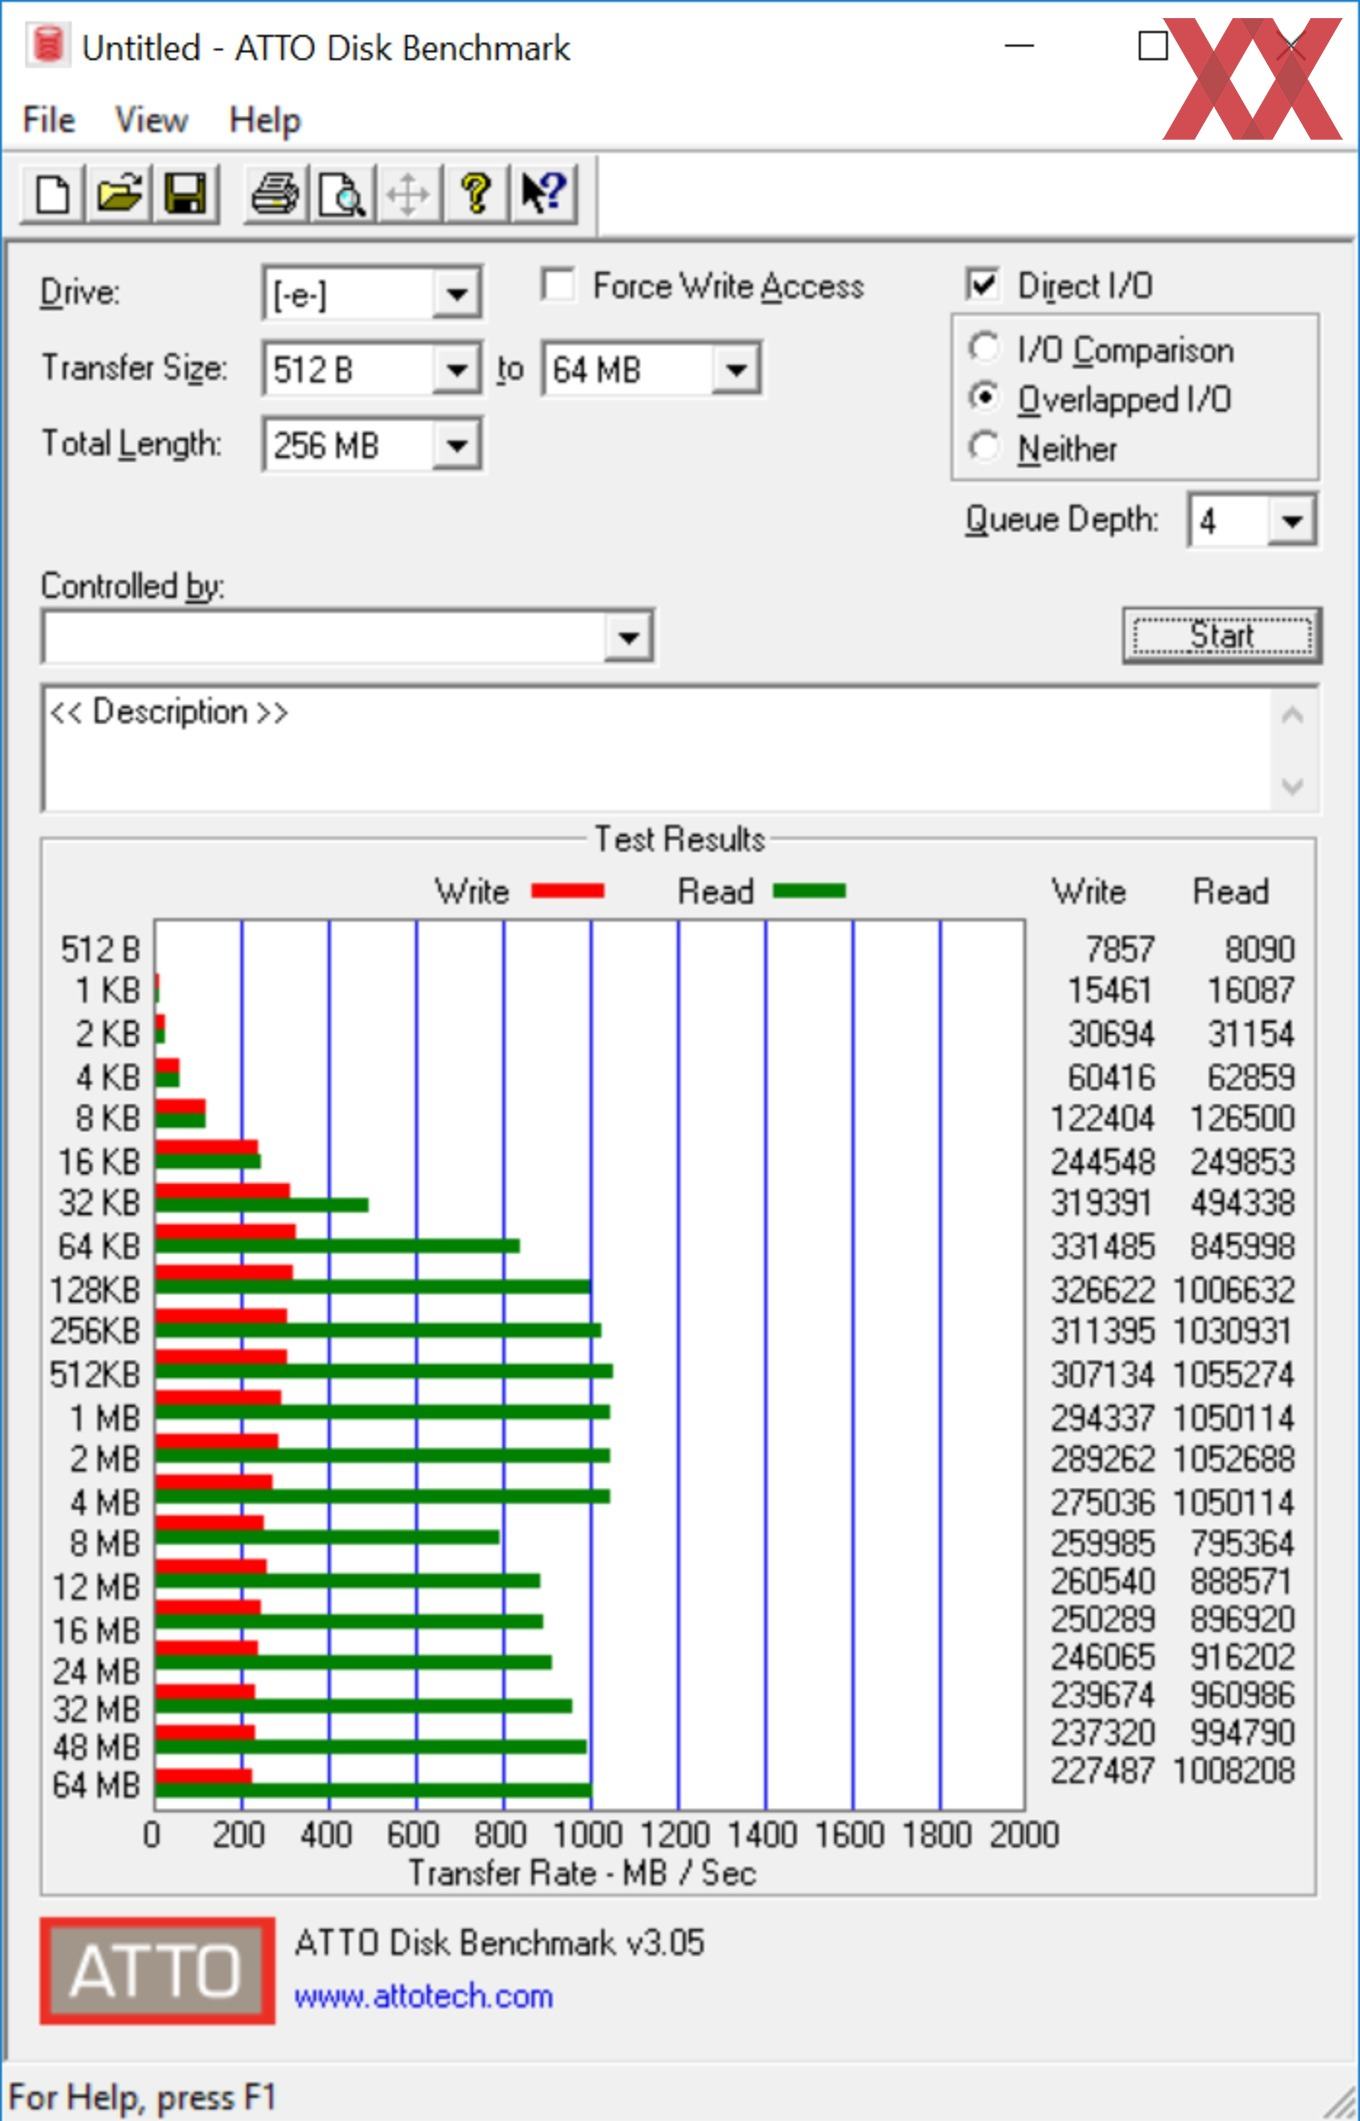1360x2121 pixels.
Task: Minimize the ATTO Disk Benchmark window
Action: pyautogui.click(x=1018, y=46)
